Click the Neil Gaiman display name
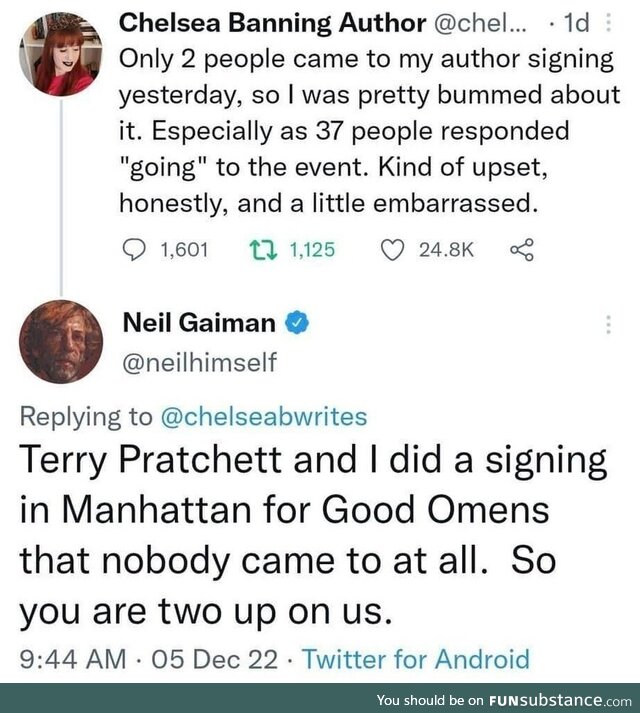This screenshot has width=640, height=713. 198,323
